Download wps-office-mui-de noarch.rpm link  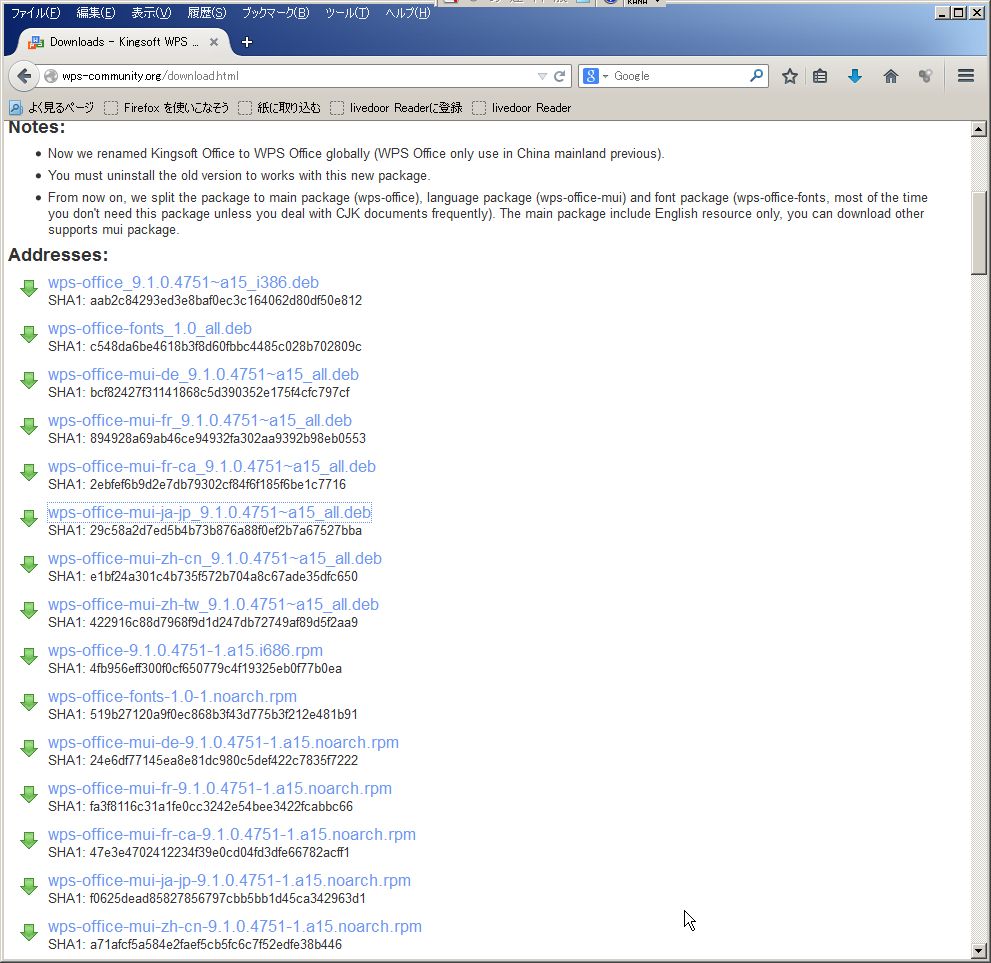pyautogui.click(x=224, y=742)
